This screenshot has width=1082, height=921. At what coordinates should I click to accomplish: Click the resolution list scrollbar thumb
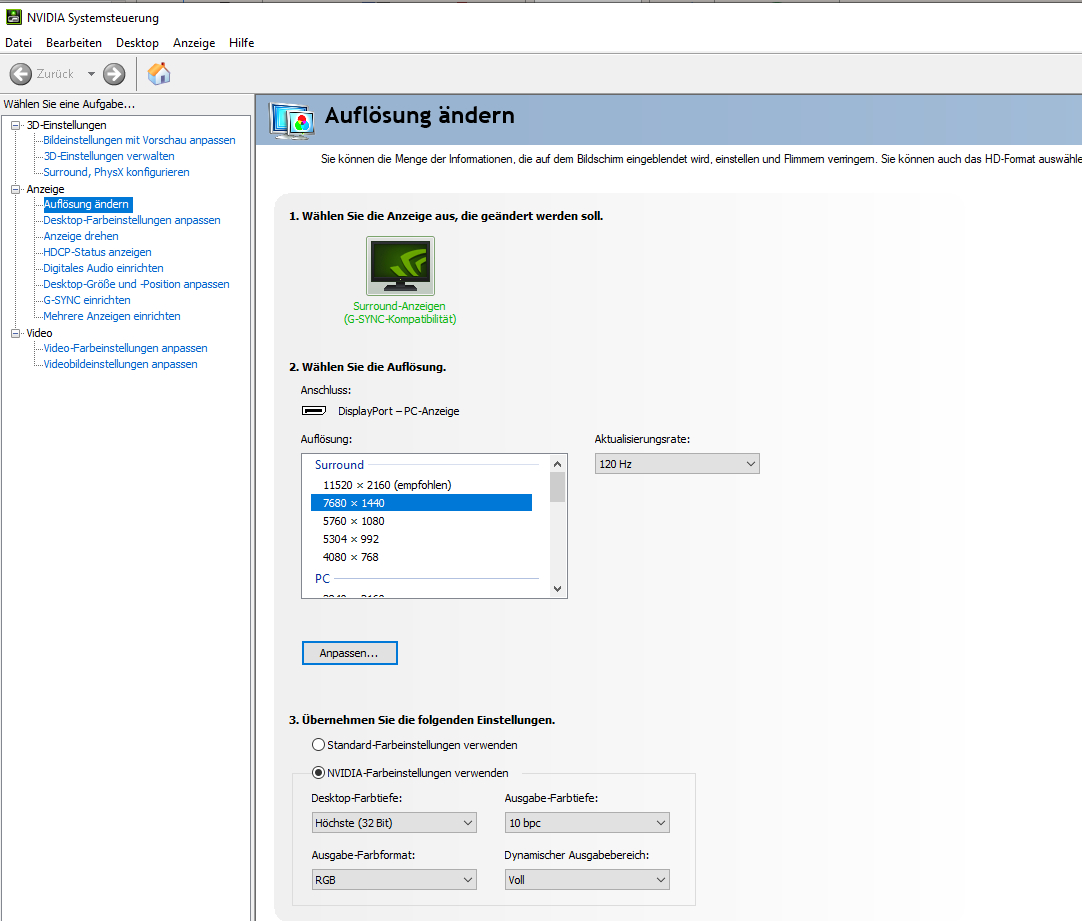click(558, 487)
